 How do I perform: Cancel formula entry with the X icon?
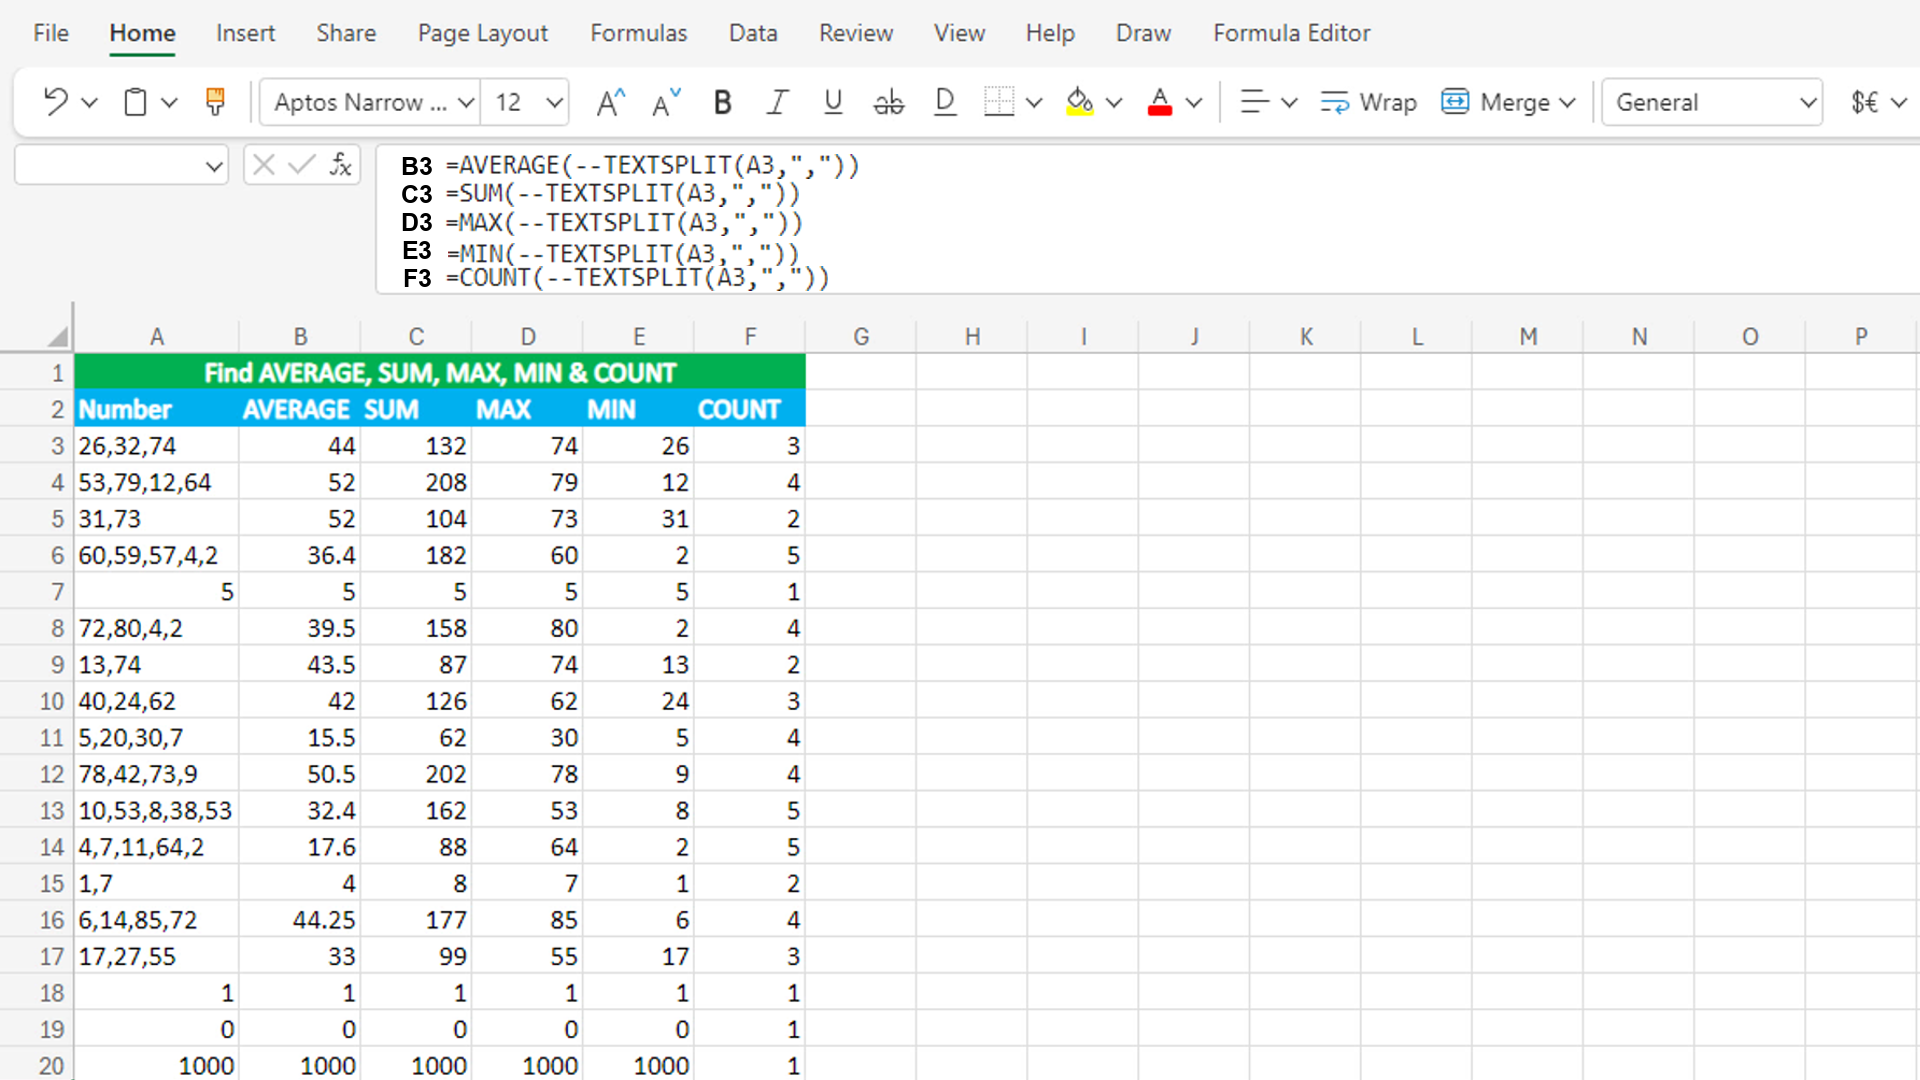tap(264, 164)
